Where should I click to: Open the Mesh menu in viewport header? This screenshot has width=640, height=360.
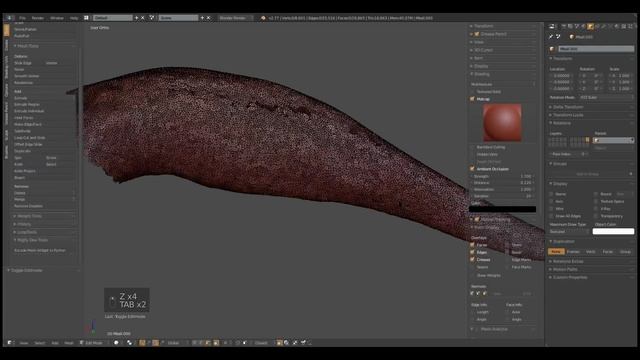pyautogui.click(x=69, y=343)
